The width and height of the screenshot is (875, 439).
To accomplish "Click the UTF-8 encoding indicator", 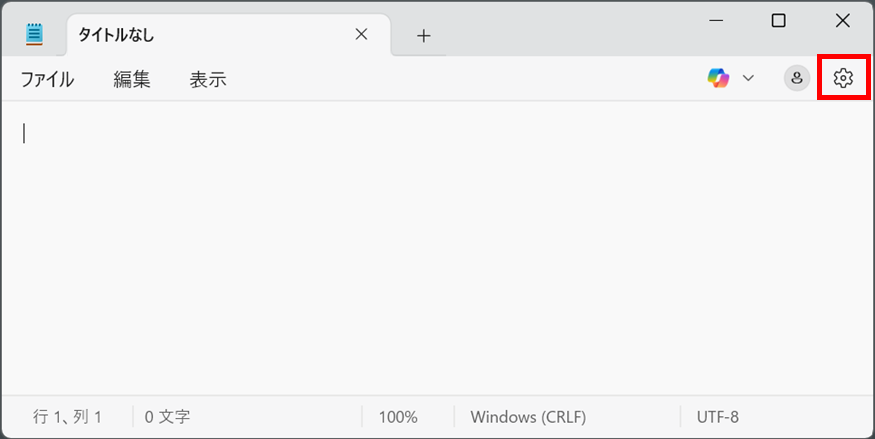I will tap(718, 417).
